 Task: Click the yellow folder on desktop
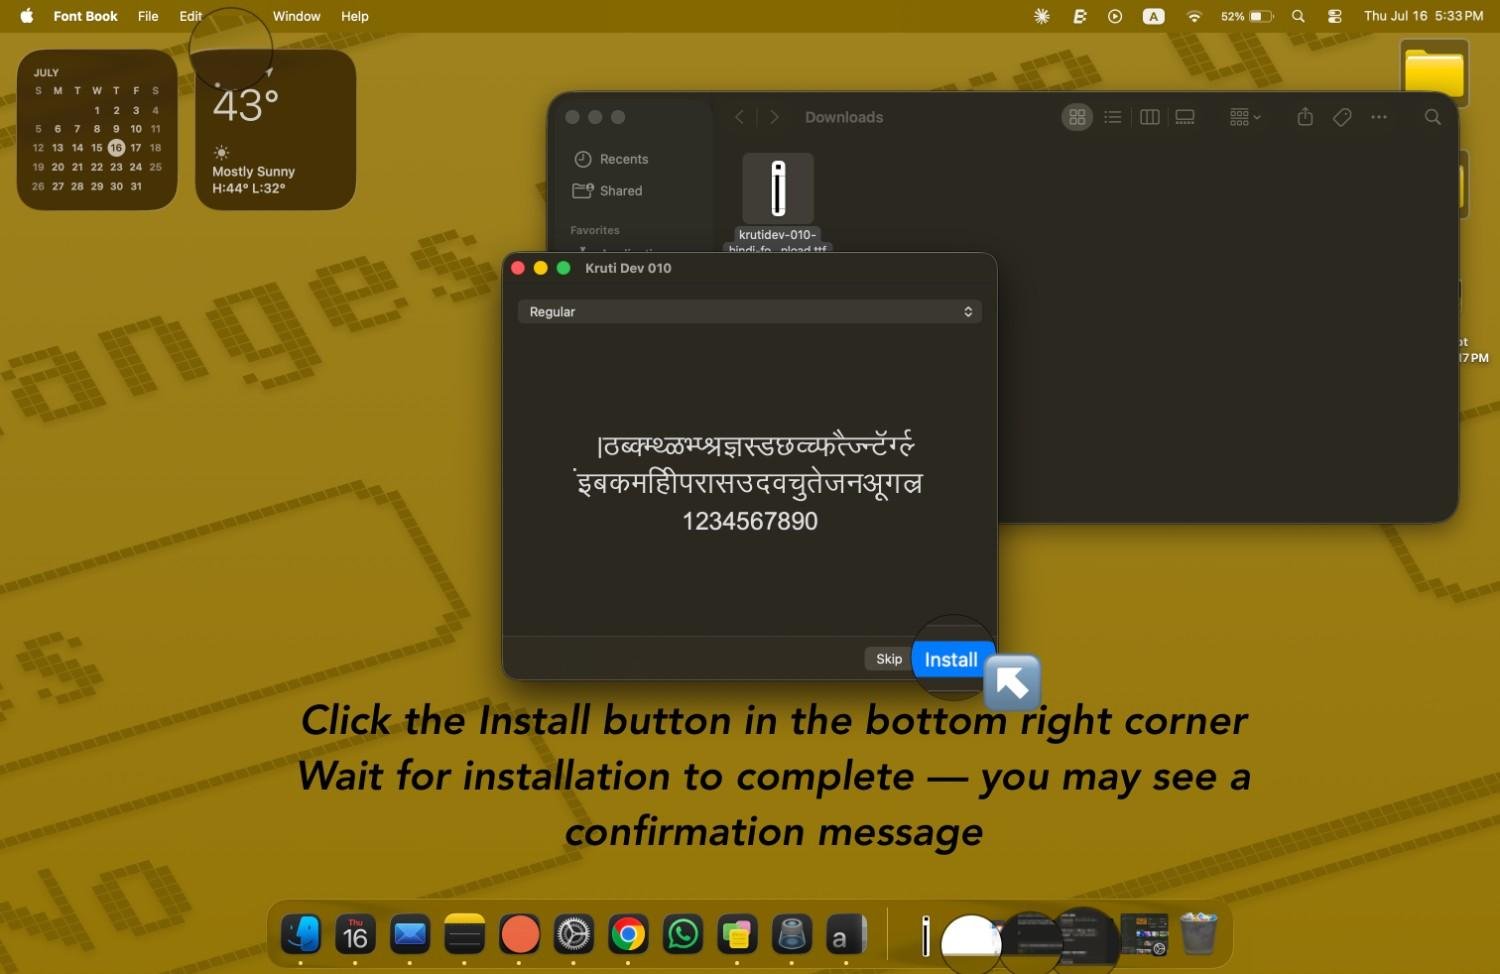tap(1434, 72)
